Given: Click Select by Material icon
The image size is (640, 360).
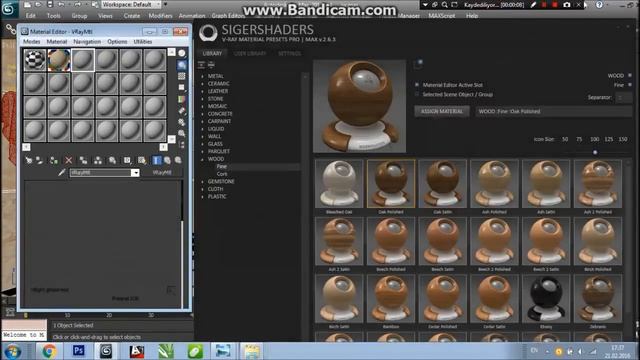Looking at the screenshot, I should tap(182, 133).
